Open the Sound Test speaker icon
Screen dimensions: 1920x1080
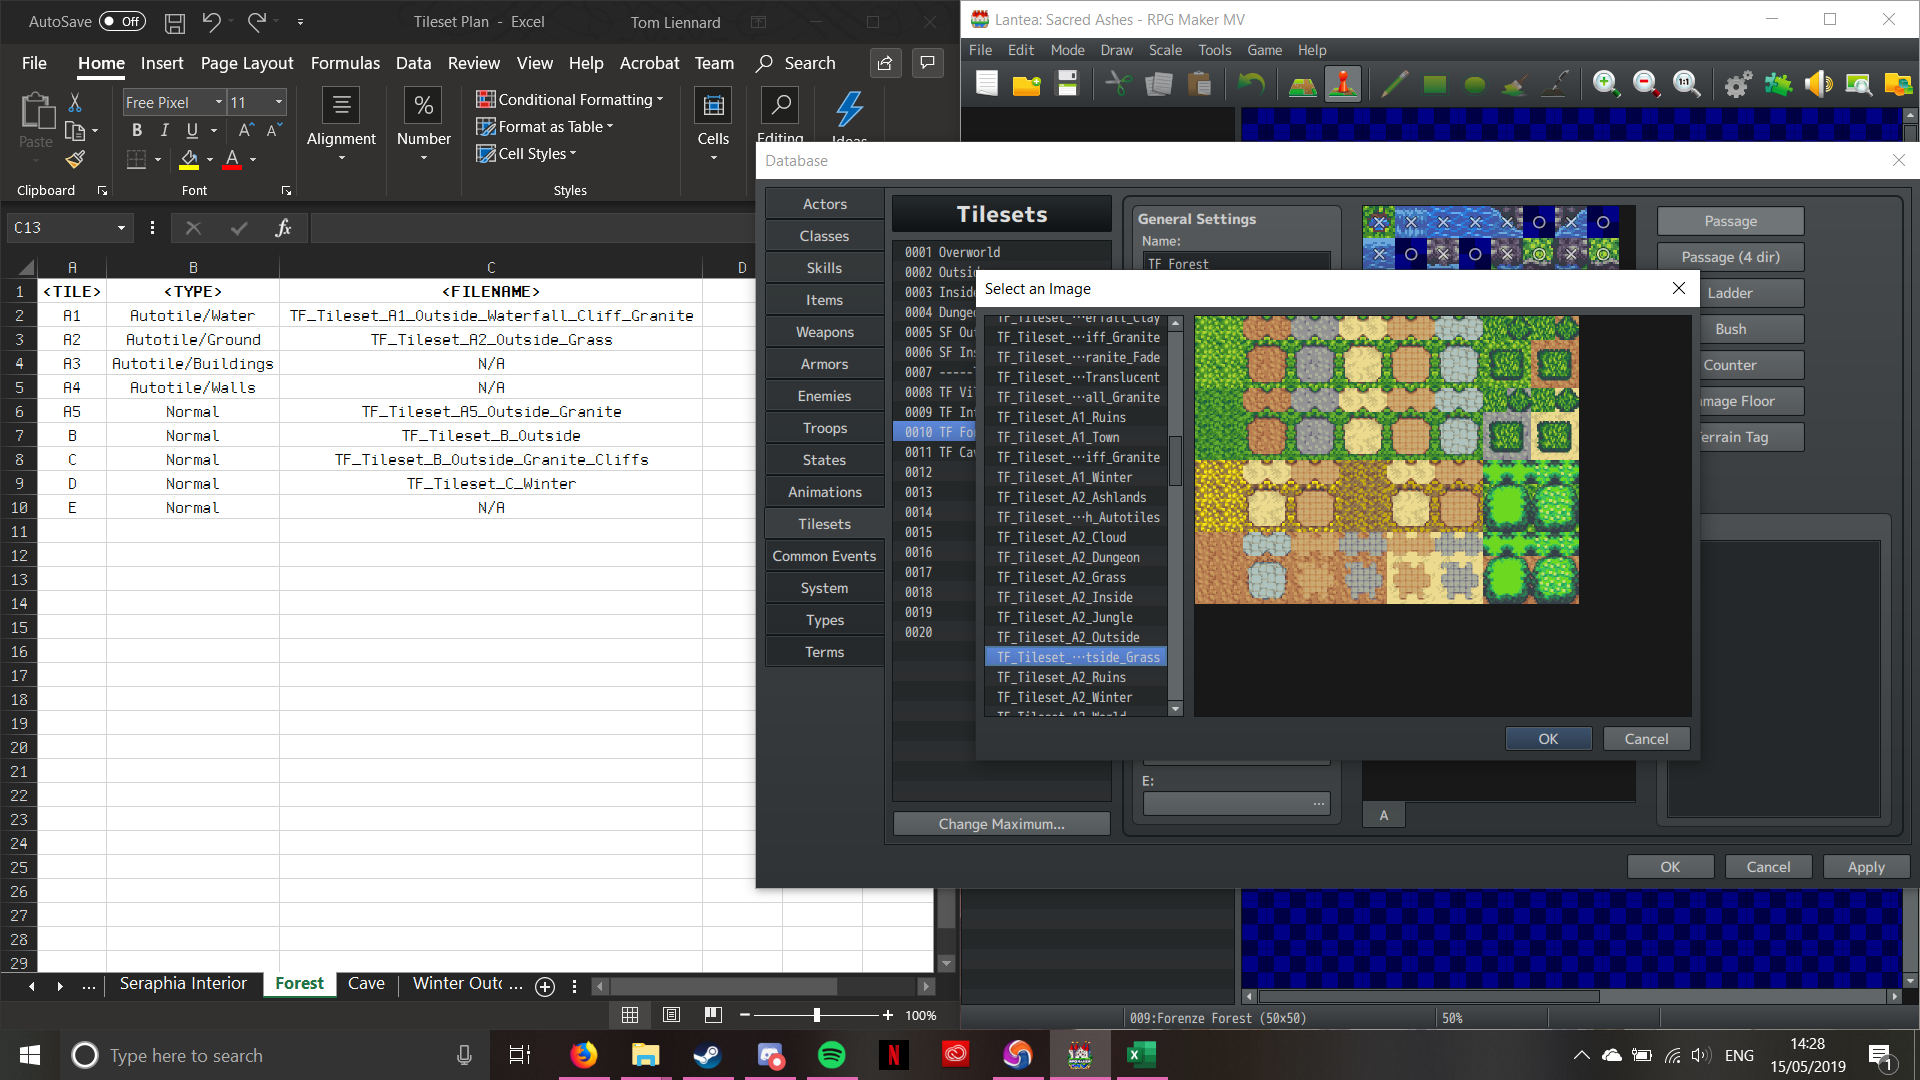coord(1818,85)
